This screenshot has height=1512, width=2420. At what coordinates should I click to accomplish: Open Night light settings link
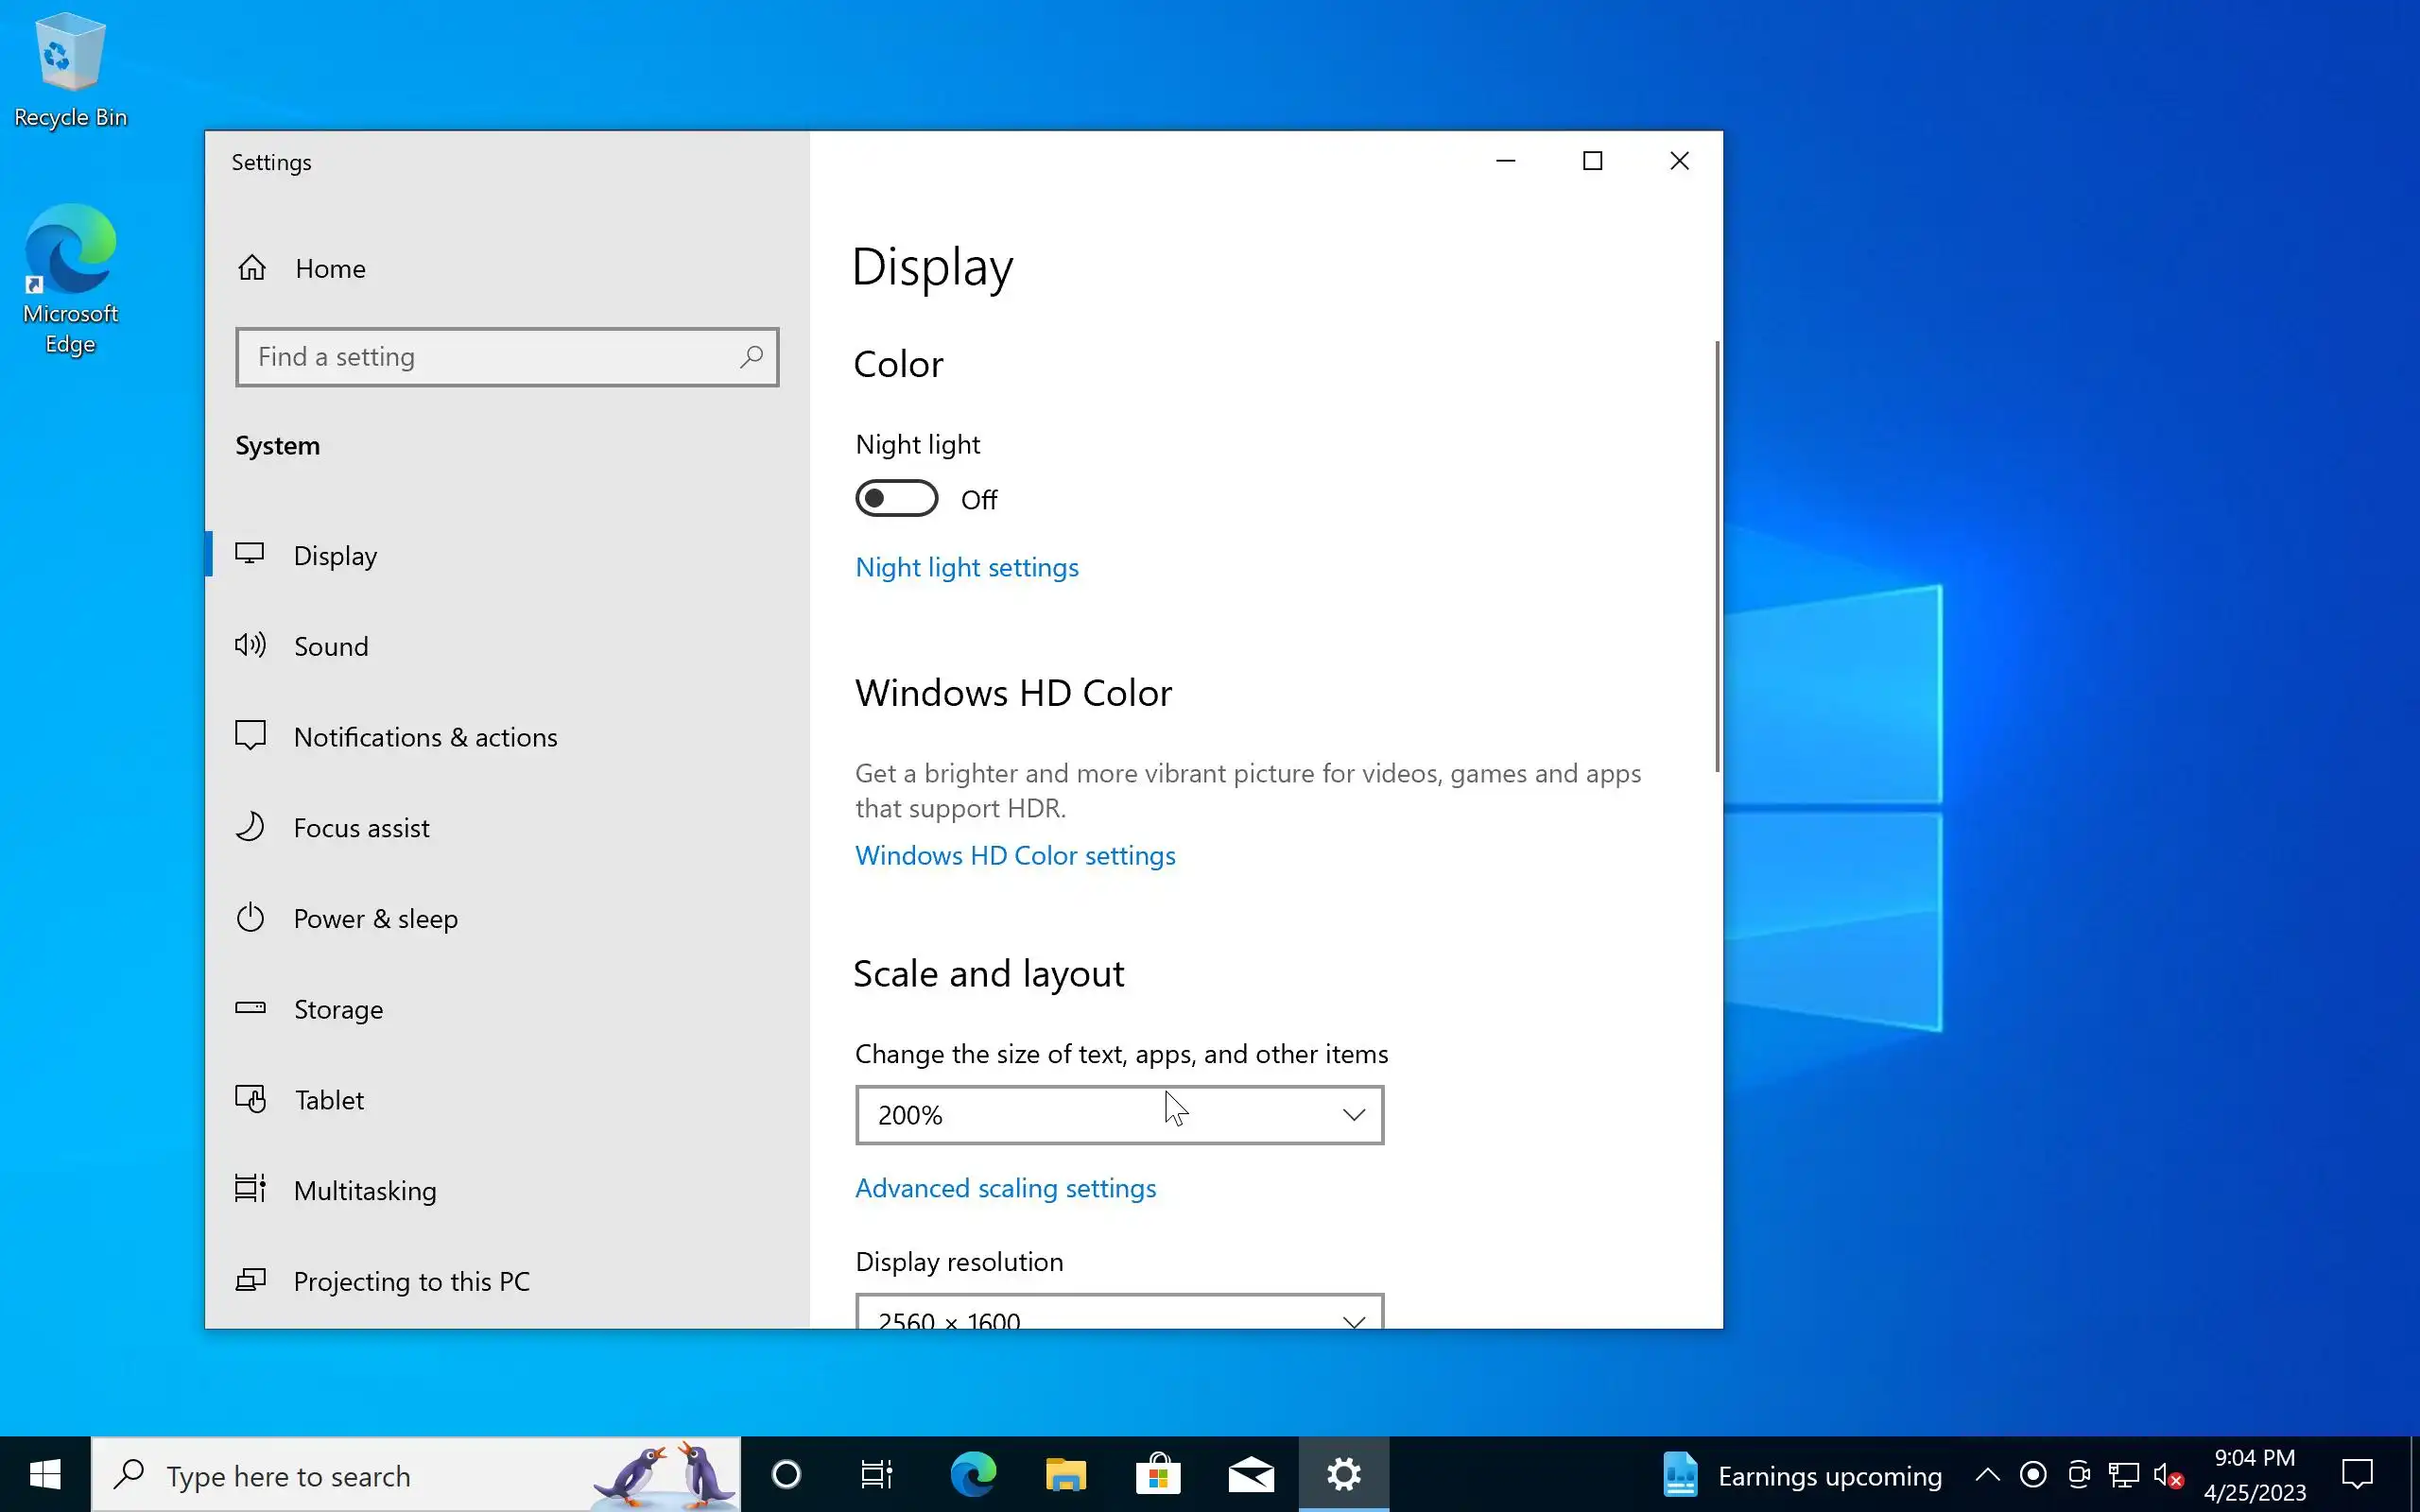tap(966, 567)
